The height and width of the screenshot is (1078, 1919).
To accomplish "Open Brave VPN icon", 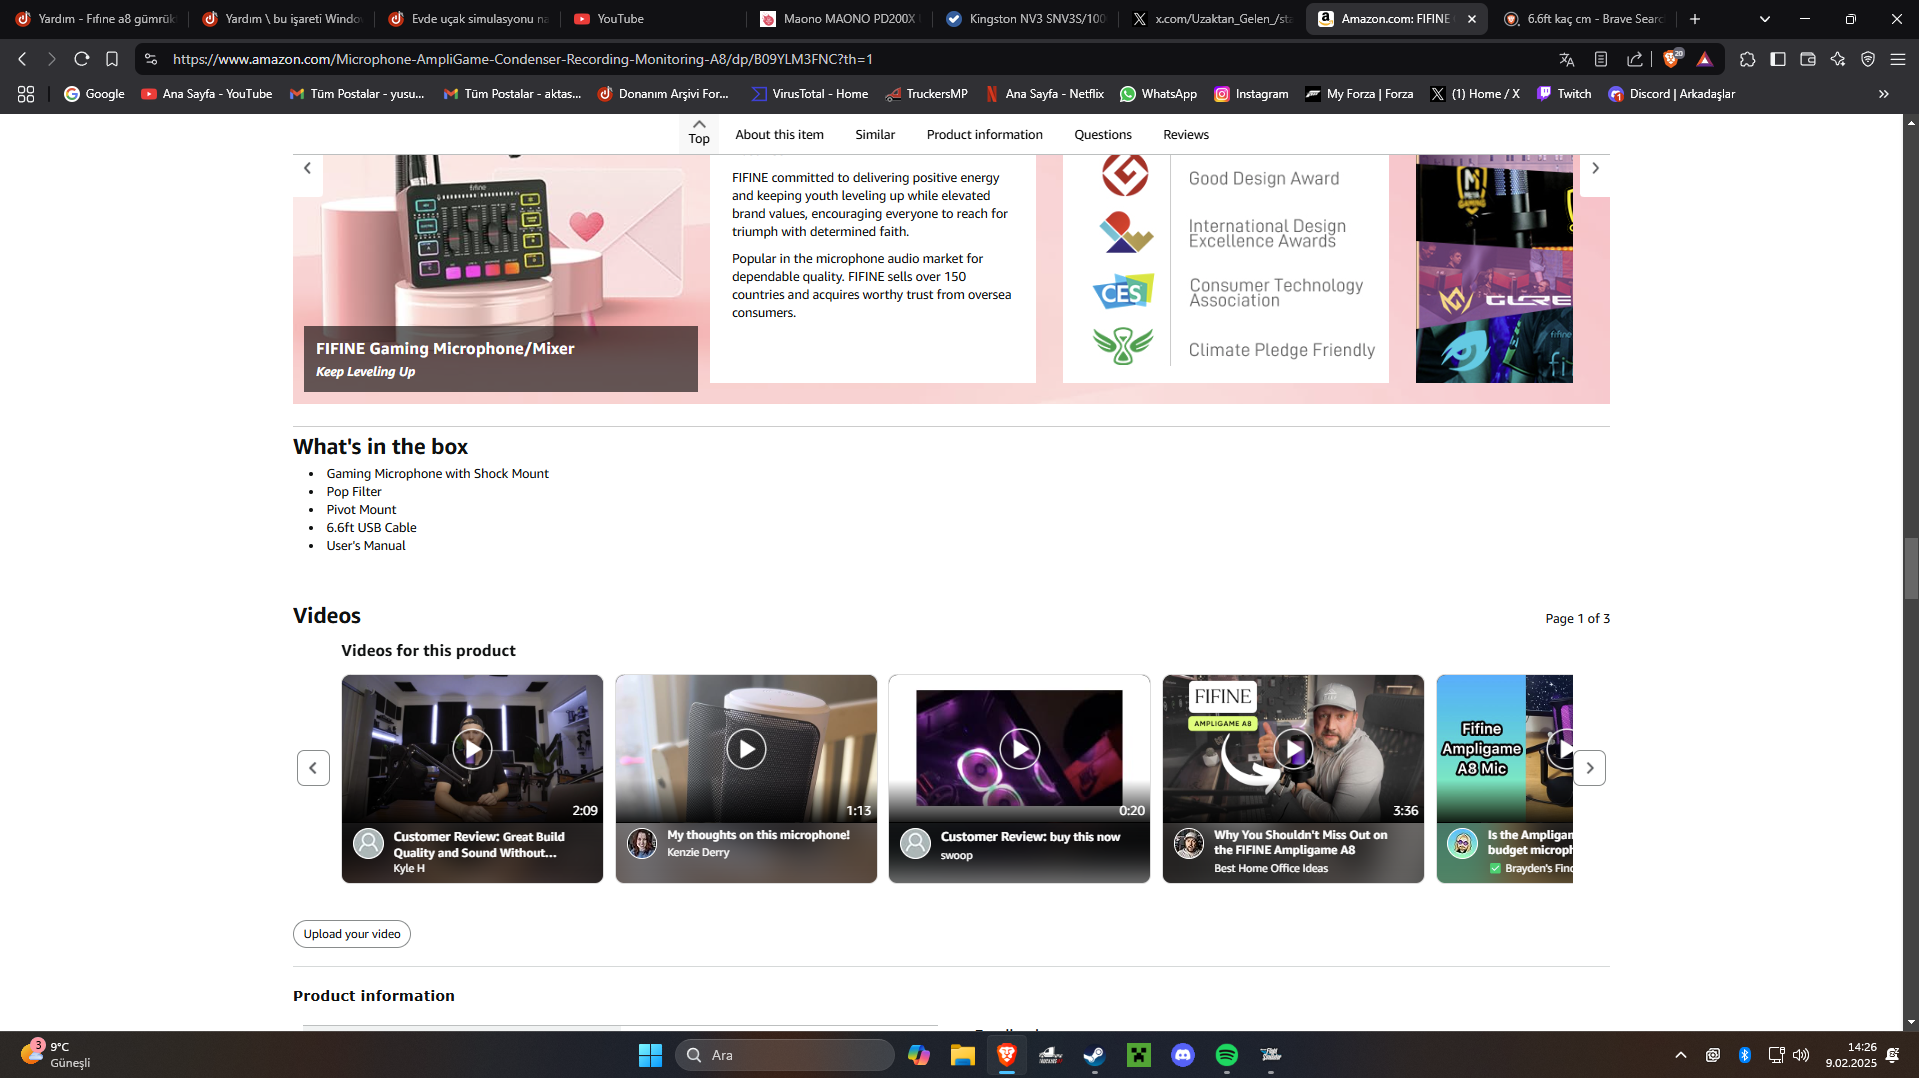I will [x=1868, y=59].
